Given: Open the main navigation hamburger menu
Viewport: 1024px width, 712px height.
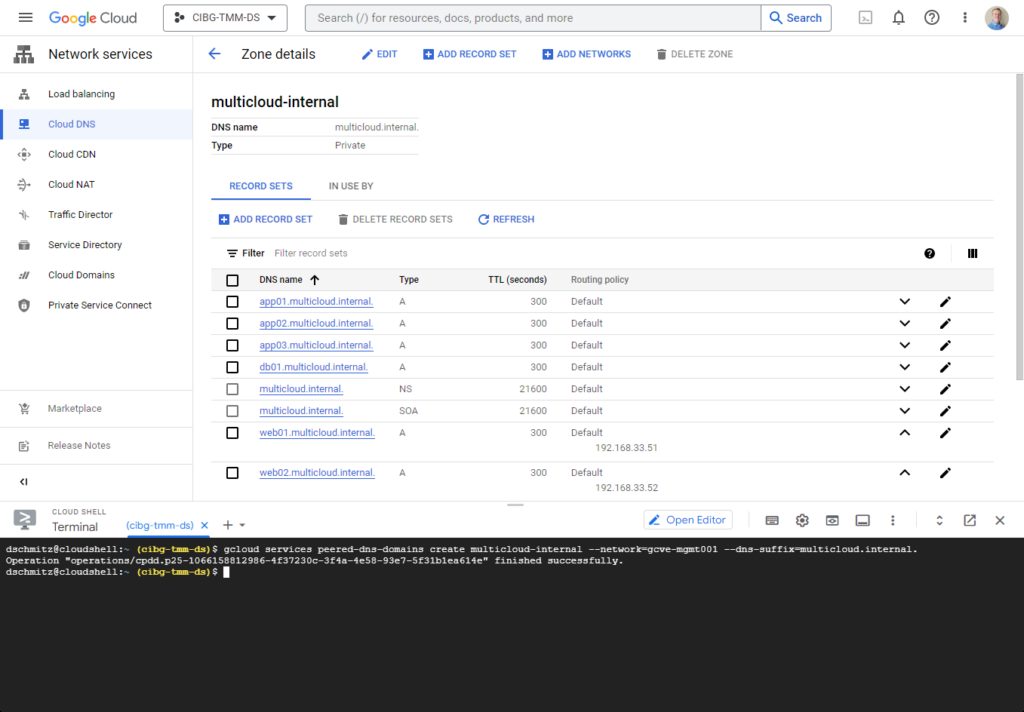Looking at the screenshot, I should 25,18.
